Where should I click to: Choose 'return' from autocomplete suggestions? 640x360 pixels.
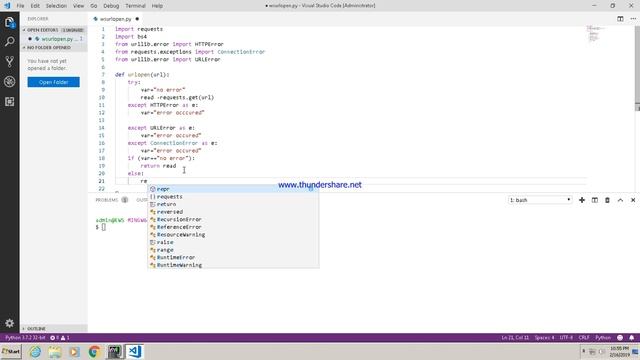(233, 204)
